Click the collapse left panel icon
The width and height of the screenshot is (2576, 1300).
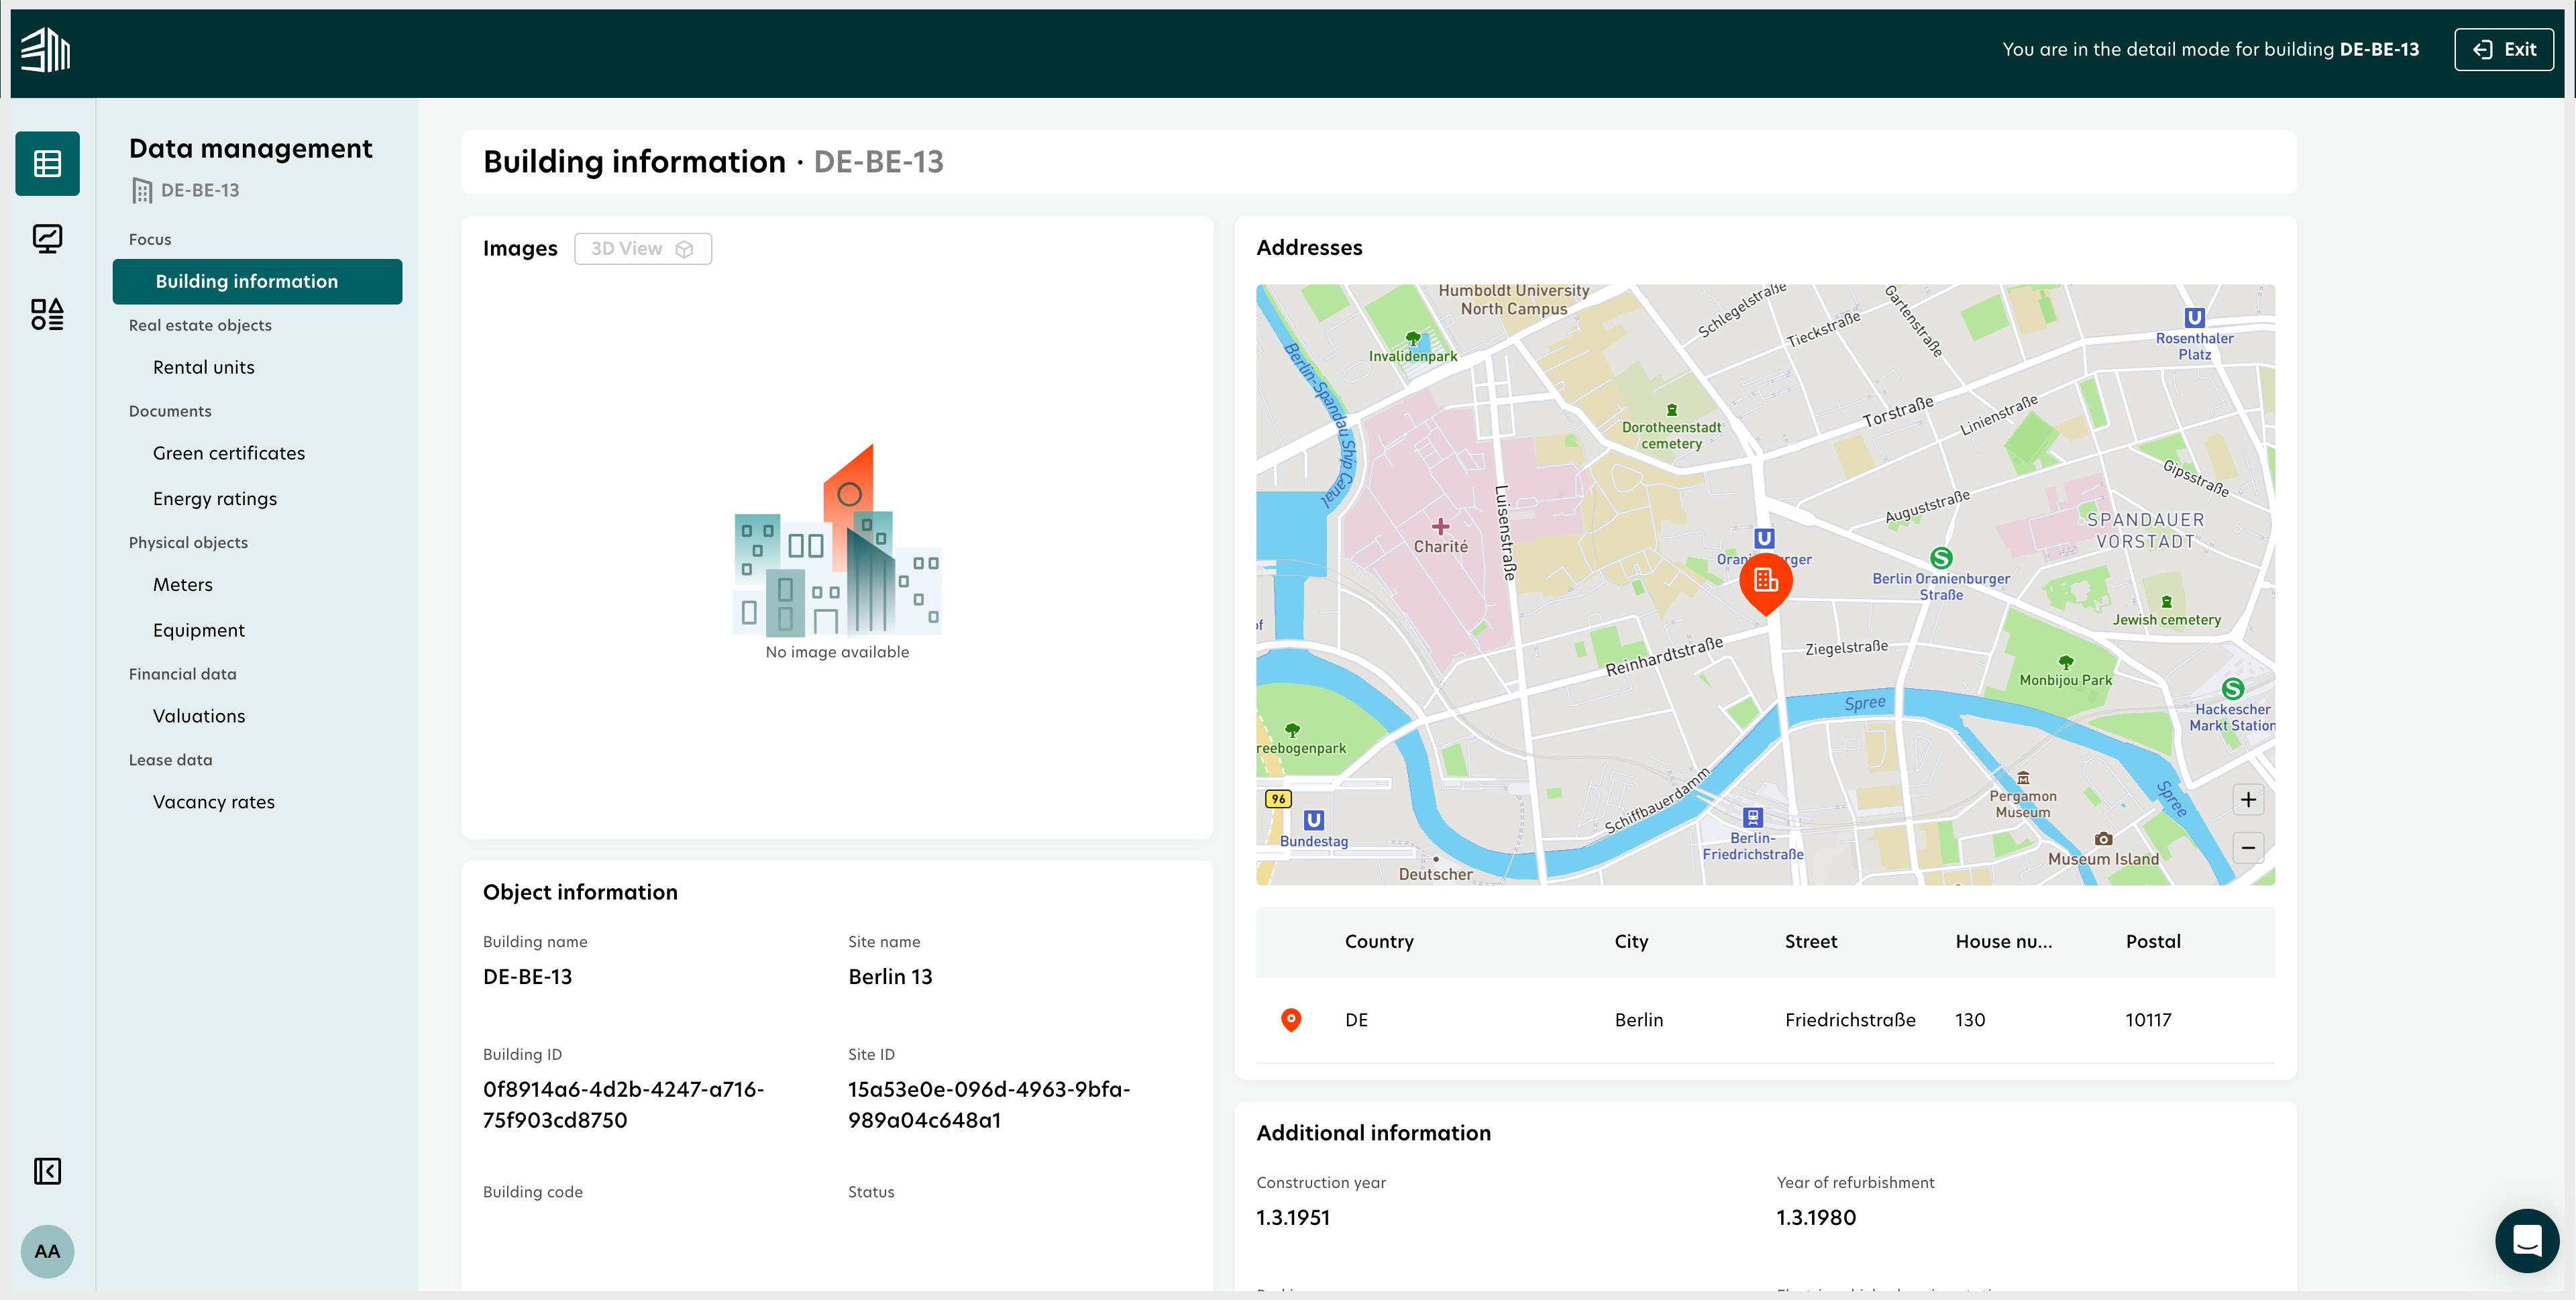46,1171
